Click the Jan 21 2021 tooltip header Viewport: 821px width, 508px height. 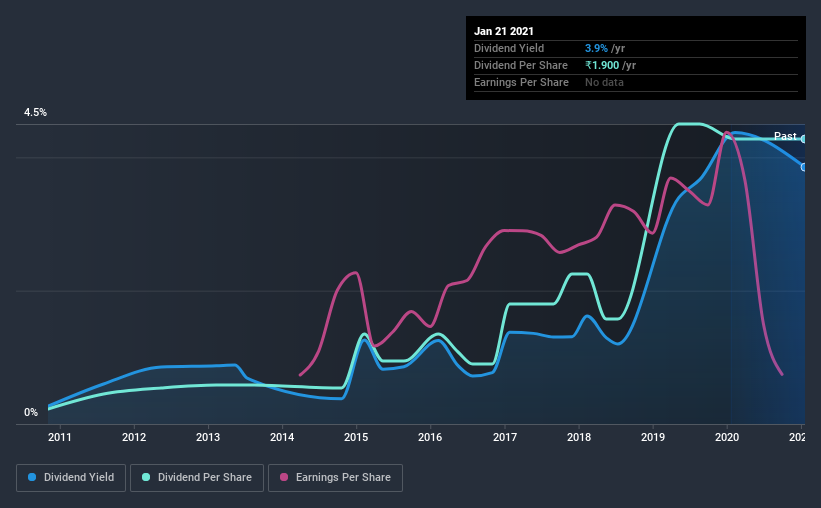coord(504,31)
